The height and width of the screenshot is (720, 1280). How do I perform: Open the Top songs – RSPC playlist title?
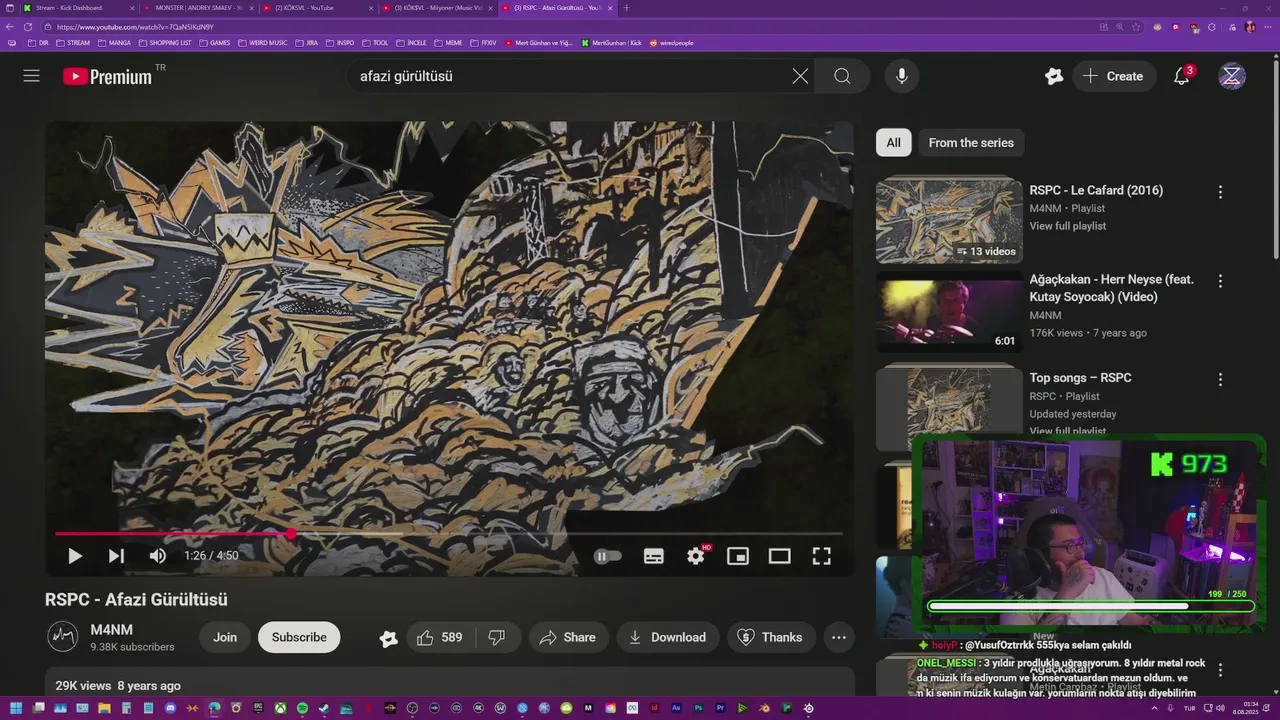[x=1080, y=378]
